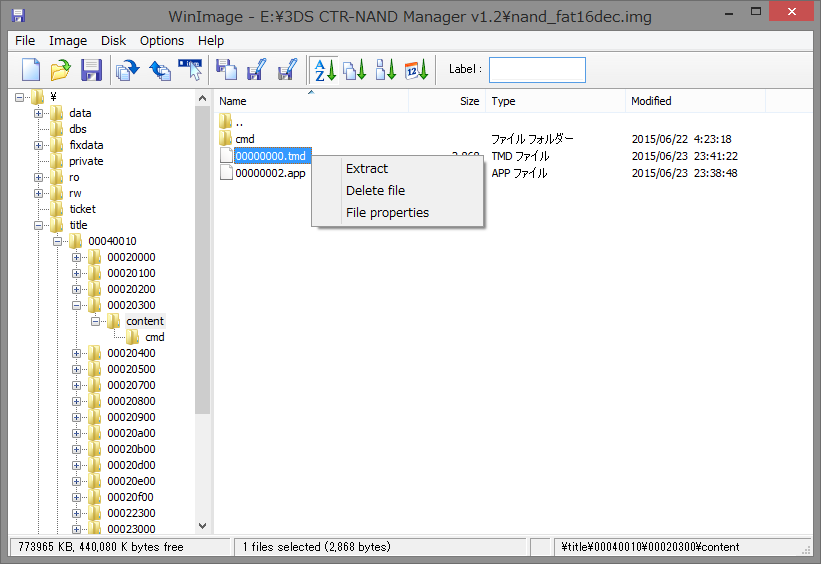Toggle sort by size icon
The width and height of the screenshot is (821, 564).
click(386, 69)
